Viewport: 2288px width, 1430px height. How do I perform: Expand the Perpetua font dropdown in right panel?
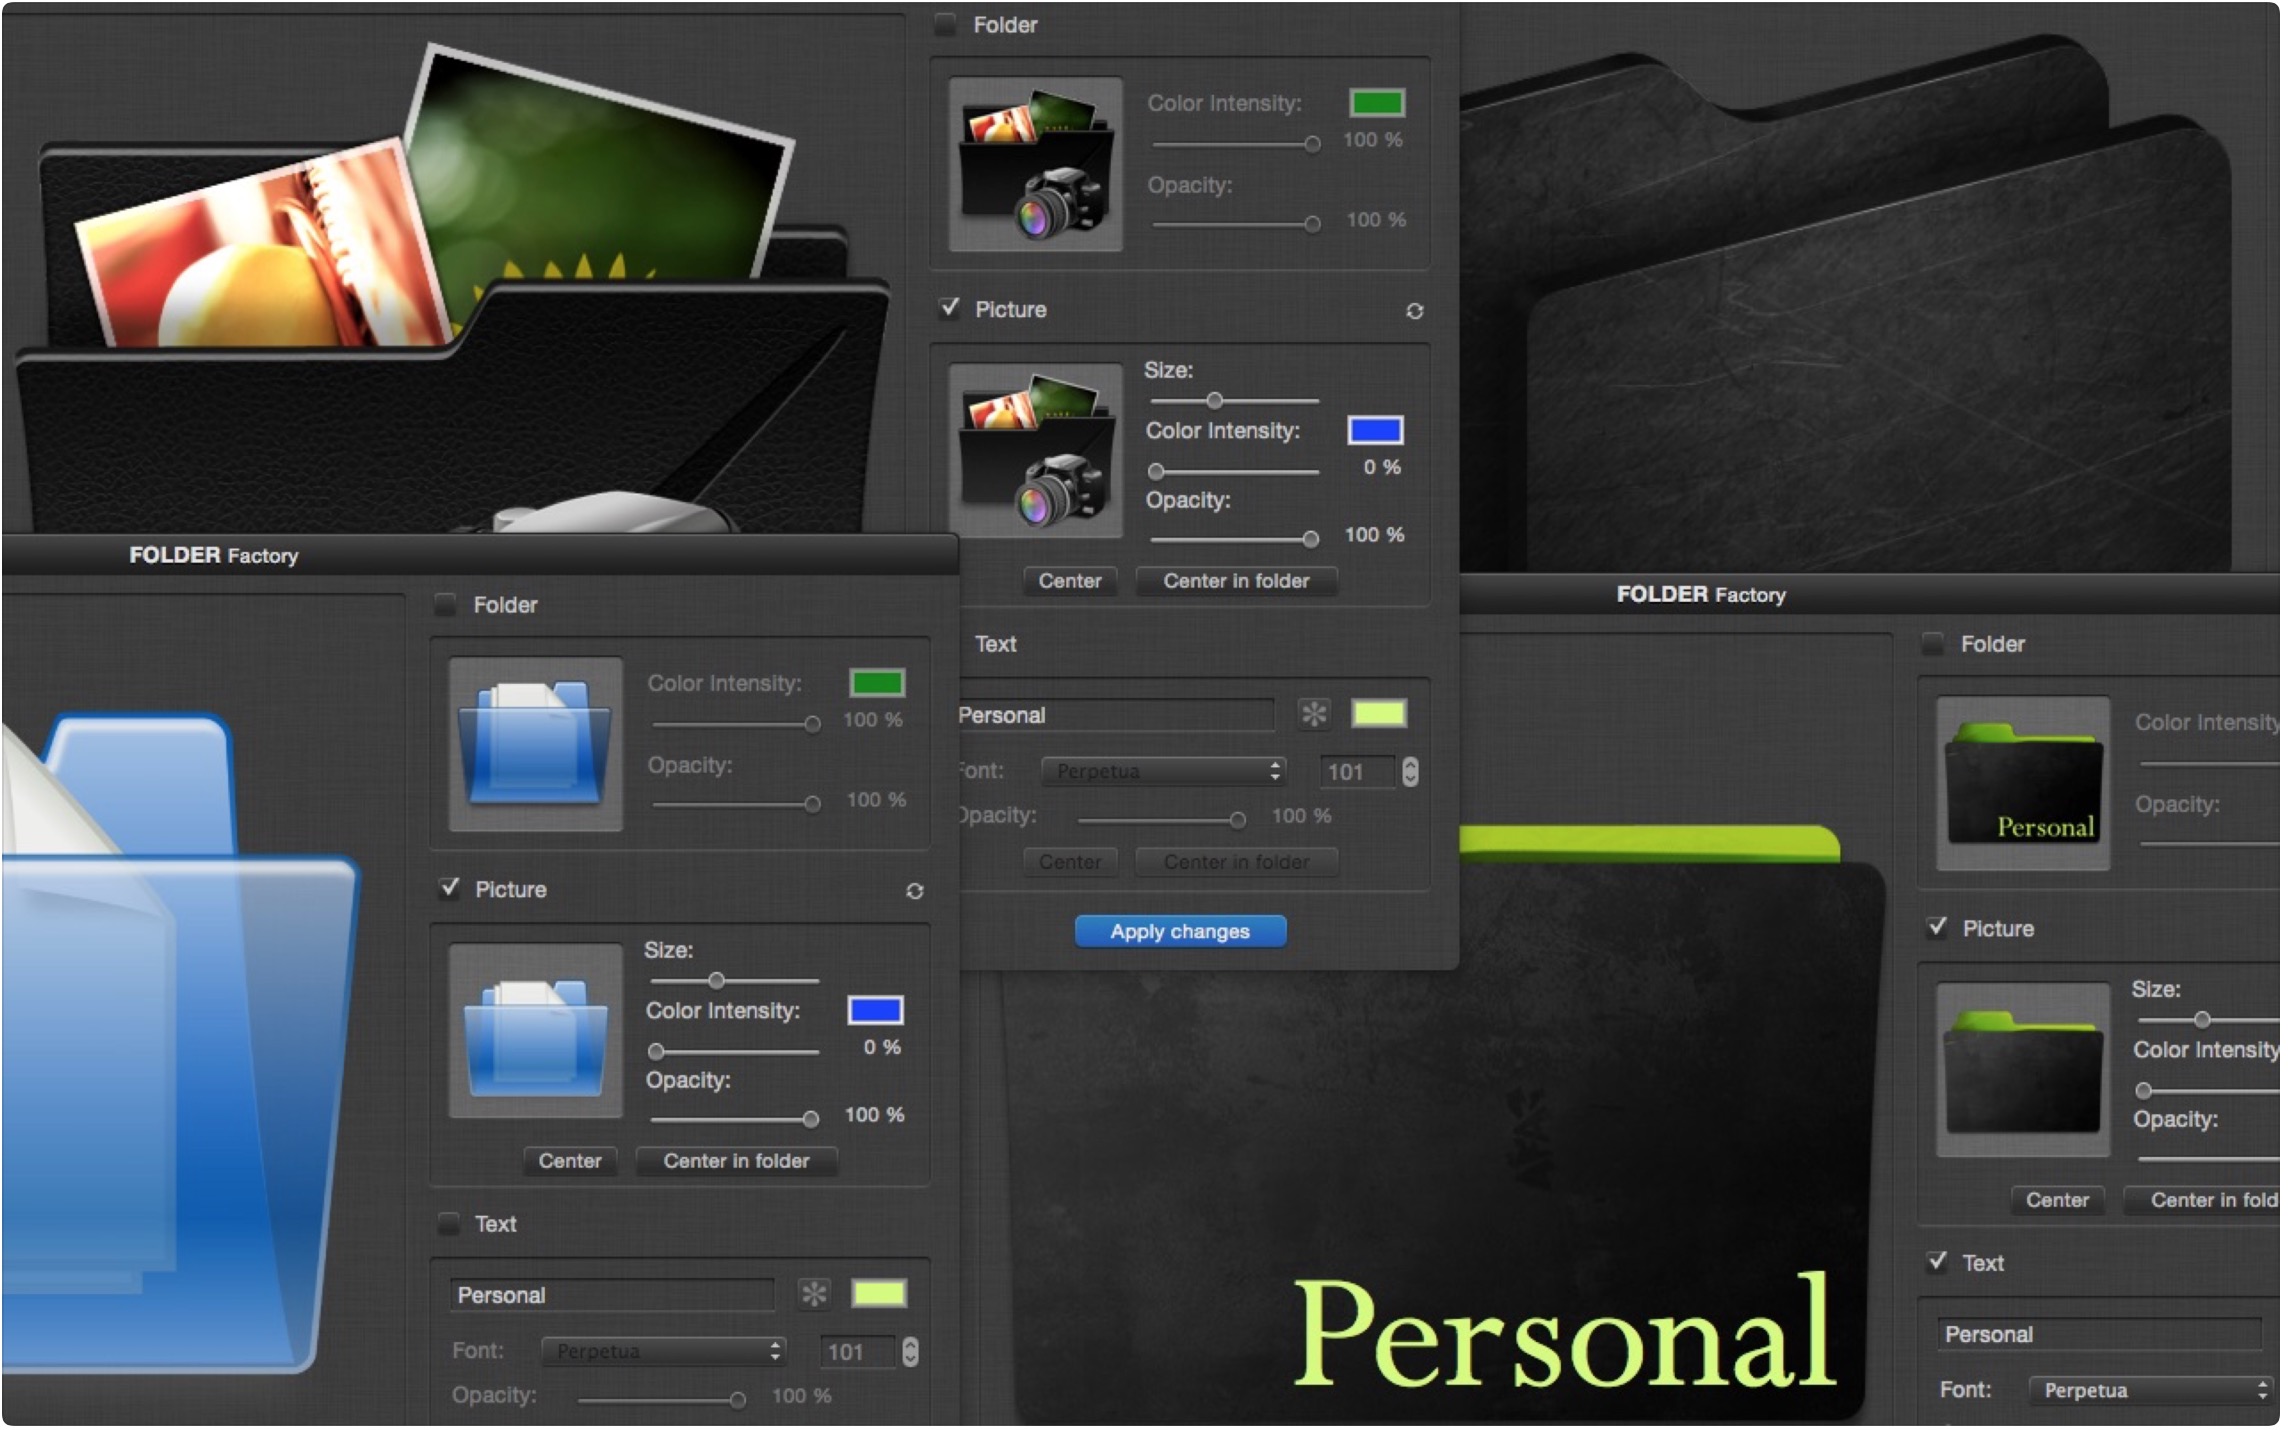pyautogui.click(x=2153, y=1392)
